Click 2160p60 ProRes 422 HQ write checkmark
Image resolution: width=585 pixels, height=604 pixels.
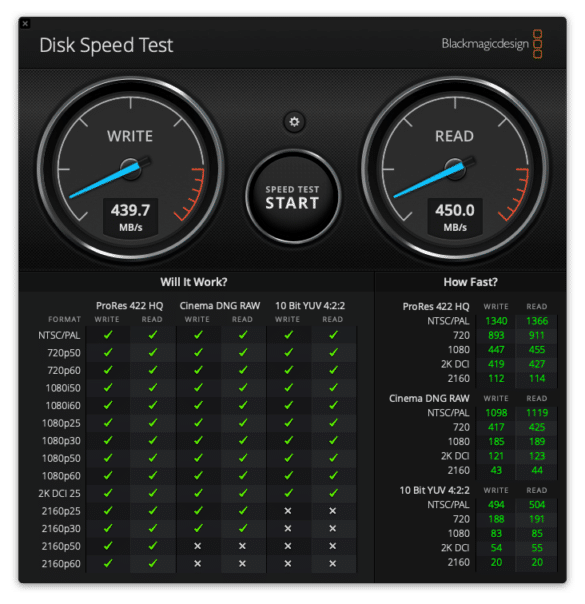108,563
